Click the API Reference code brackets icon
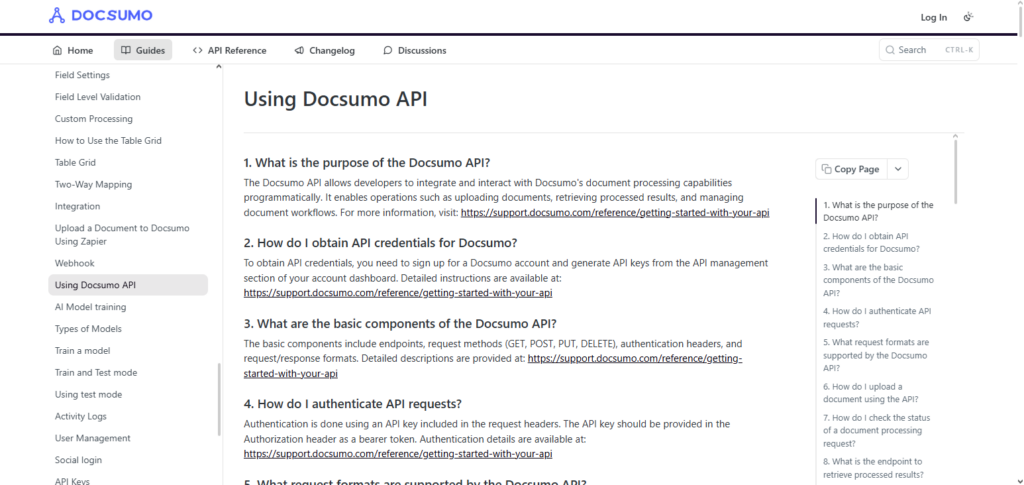Image resolution: width=1024 pixels, height=485 pixels. (198, 50)
